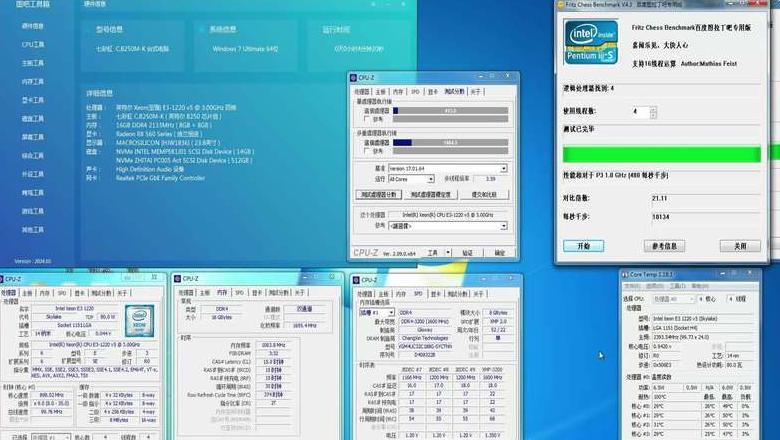780x440 pixels.
Task: Increase the thread count with the Fritz up arrow
Action: pos(653,109)
